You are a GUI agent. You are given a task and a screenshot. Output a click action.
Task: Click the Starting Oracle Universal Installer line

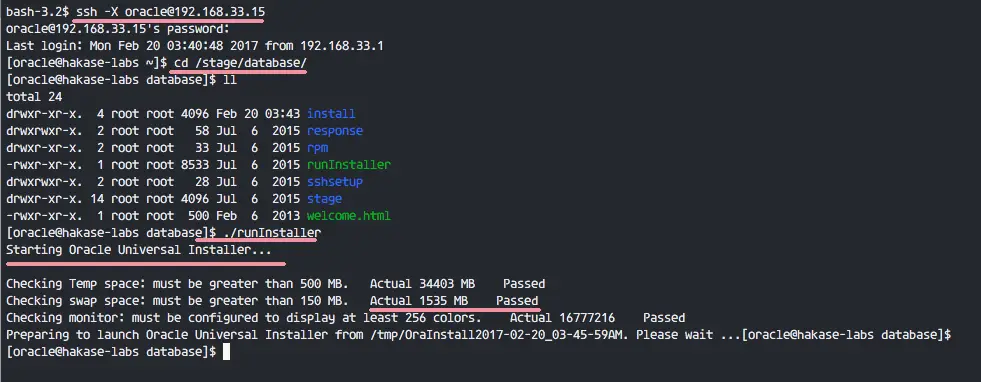click(x=139, y=250)
